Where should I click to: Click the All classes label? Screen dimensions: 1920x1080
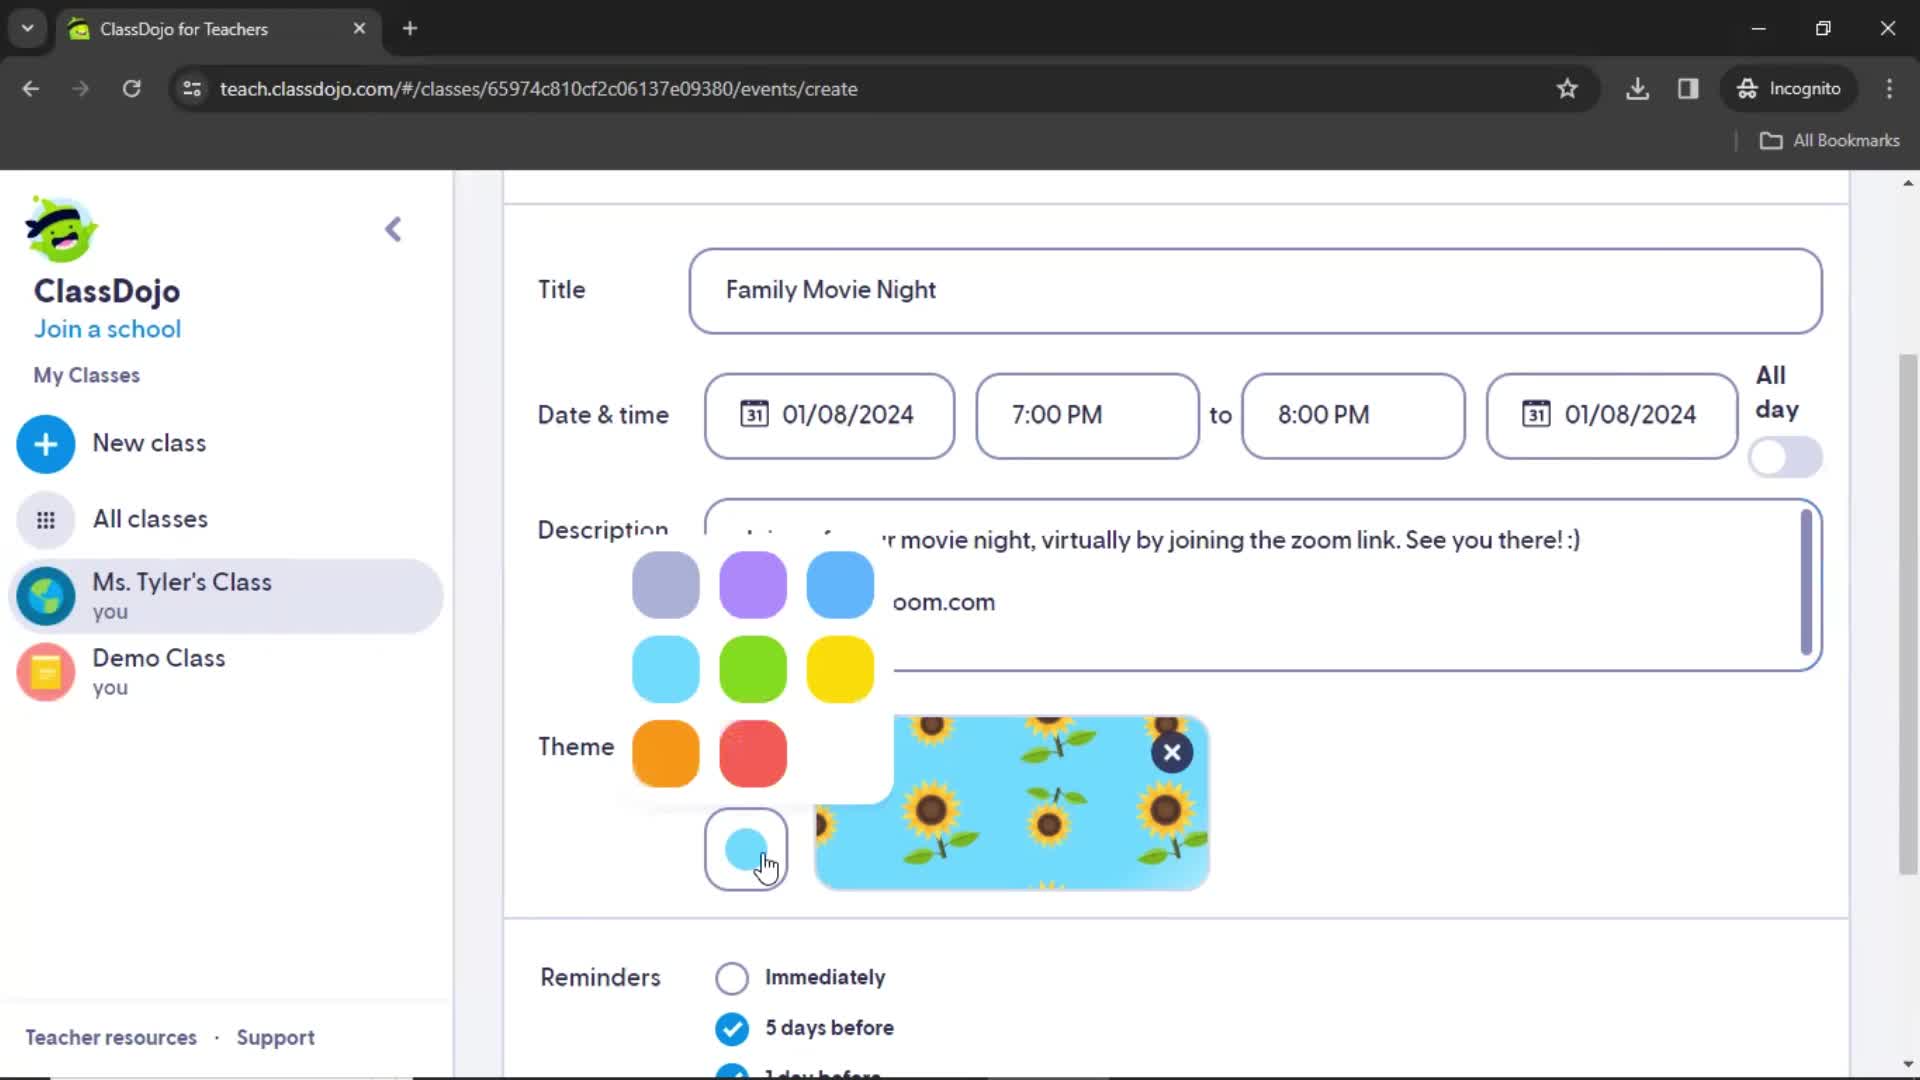point(150,519)
